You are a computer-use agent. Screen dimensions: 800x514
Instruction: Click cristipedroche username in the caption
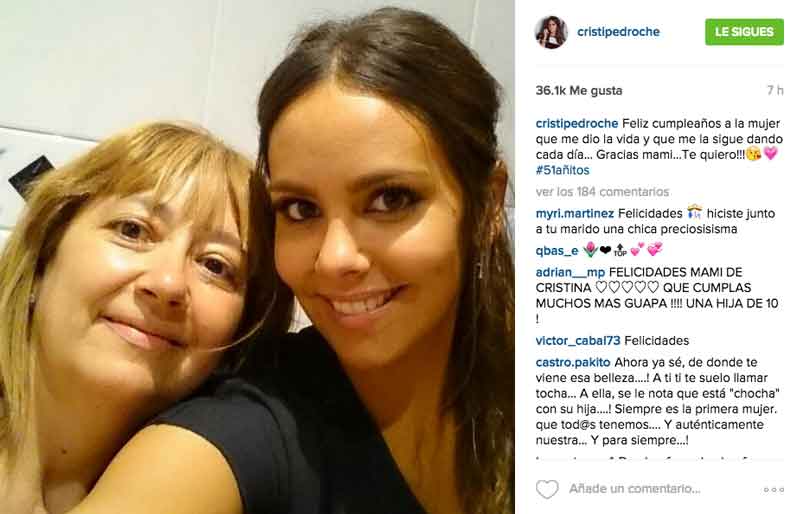577,124
